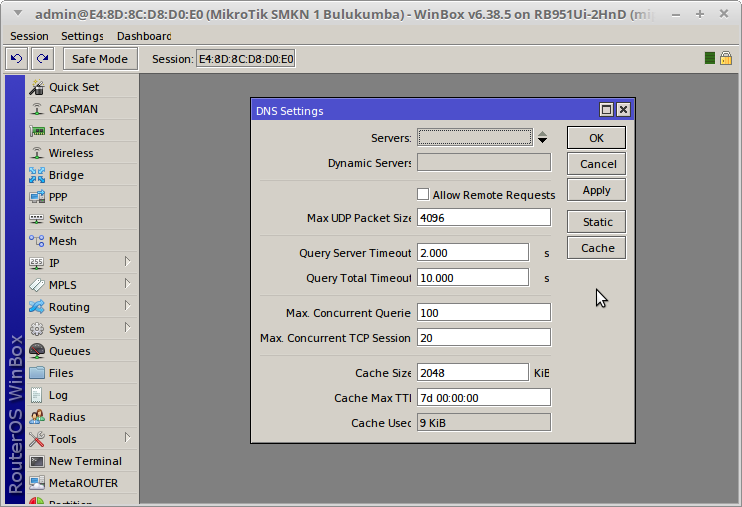The height and width of the screenshot is (507, 742).
Task: Click the Cancel button
Action: coord(596,164)
